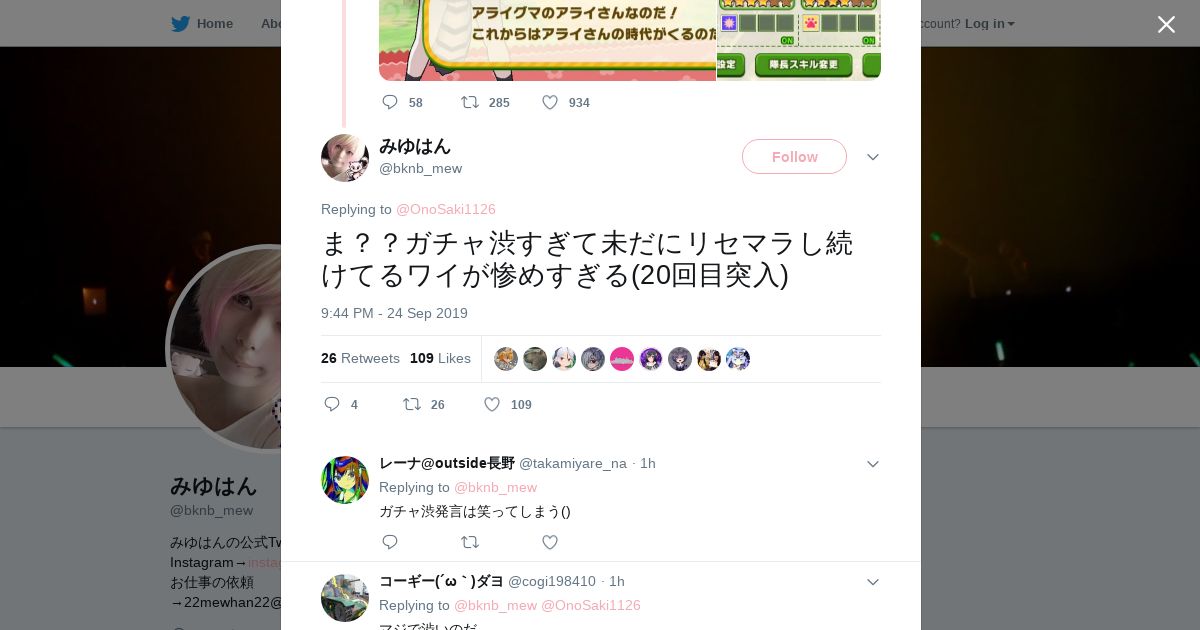This screenshot has height=630, width=1200.
Task: Open the Log in dropdown menu
Action: tap(990, 23)
